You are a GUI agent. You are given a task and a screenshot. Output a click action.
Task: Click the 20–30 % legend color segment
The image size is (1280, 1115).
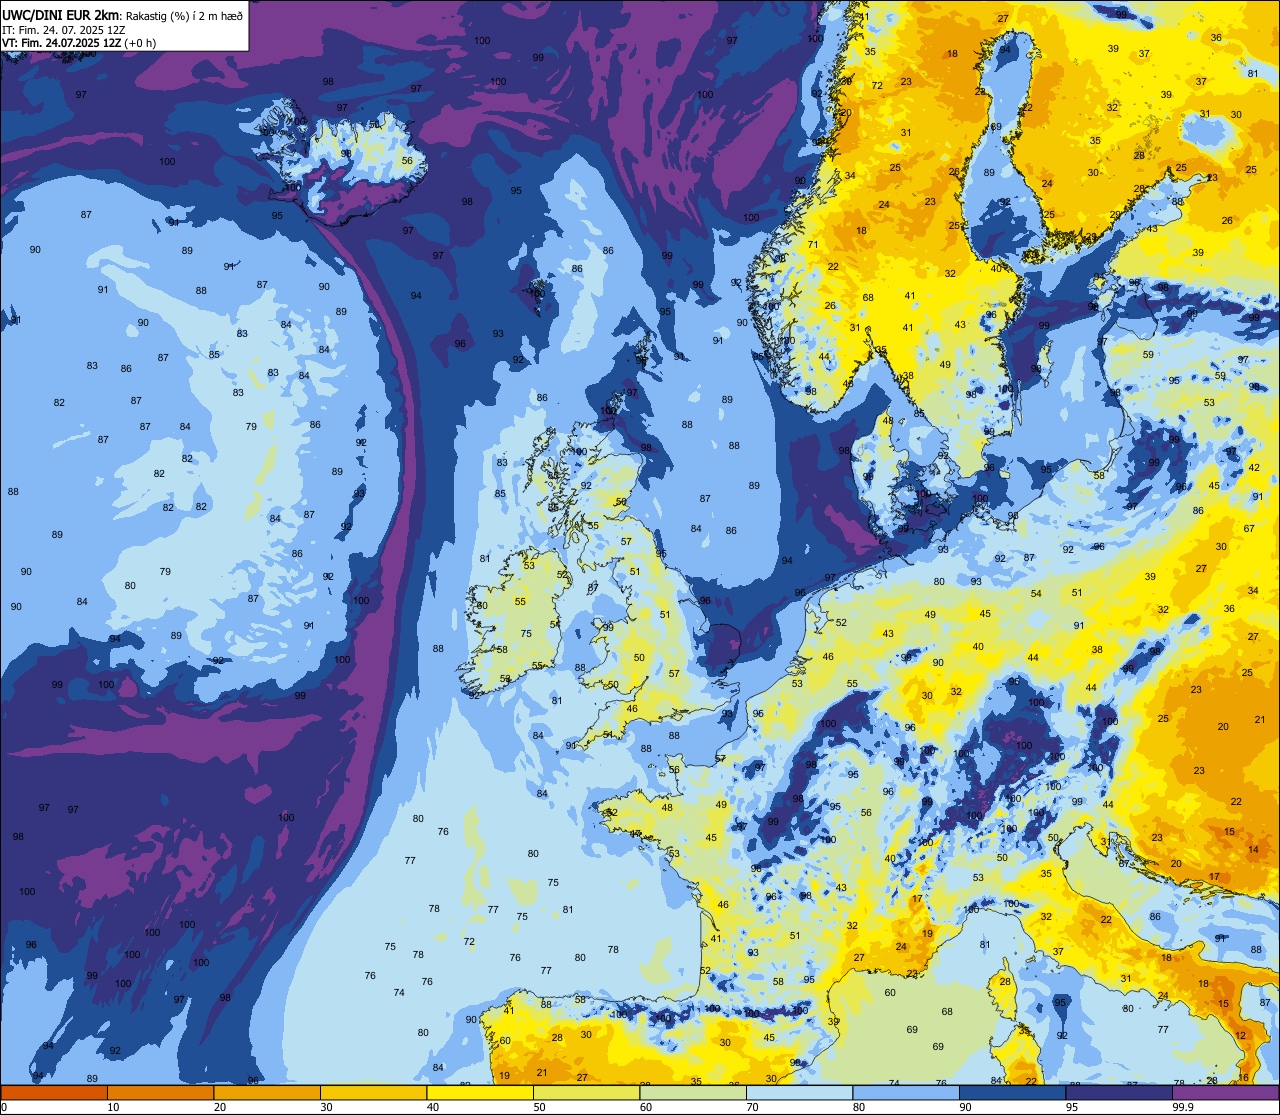[267, 1093]
